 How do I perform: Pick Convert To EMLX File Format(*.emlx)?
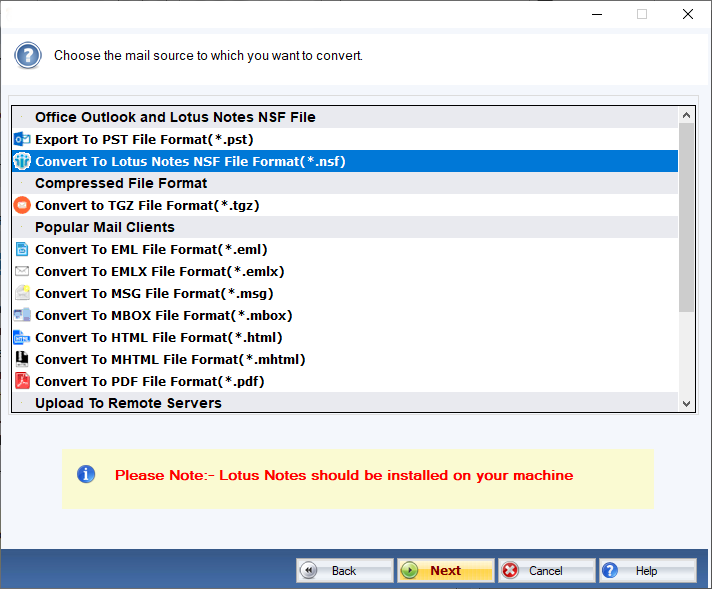(x=345, y=271)
